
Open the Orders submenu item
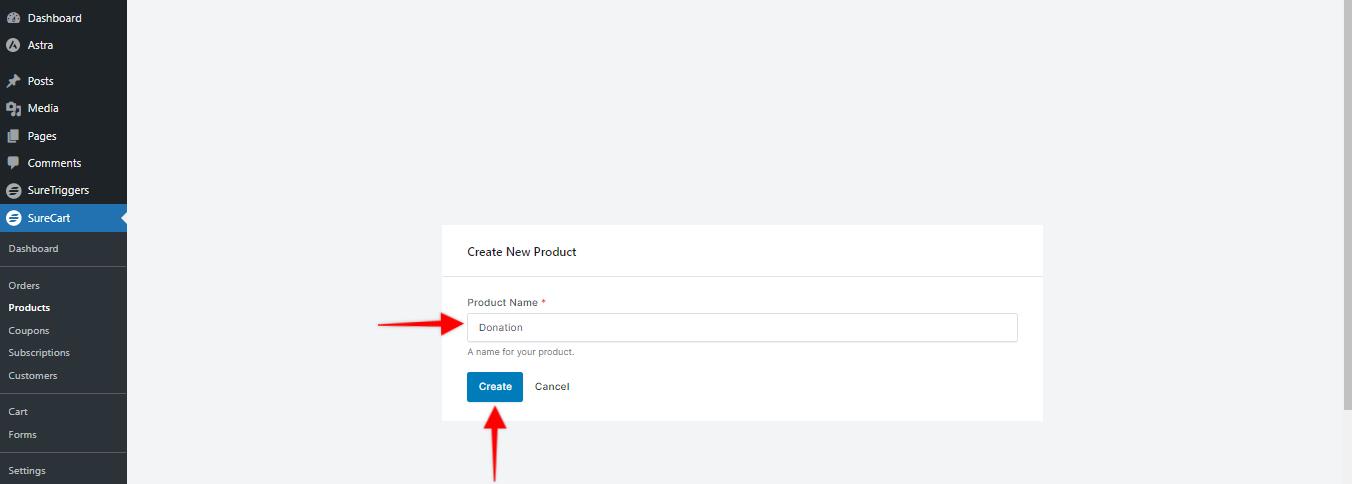(x=24, y=285)
